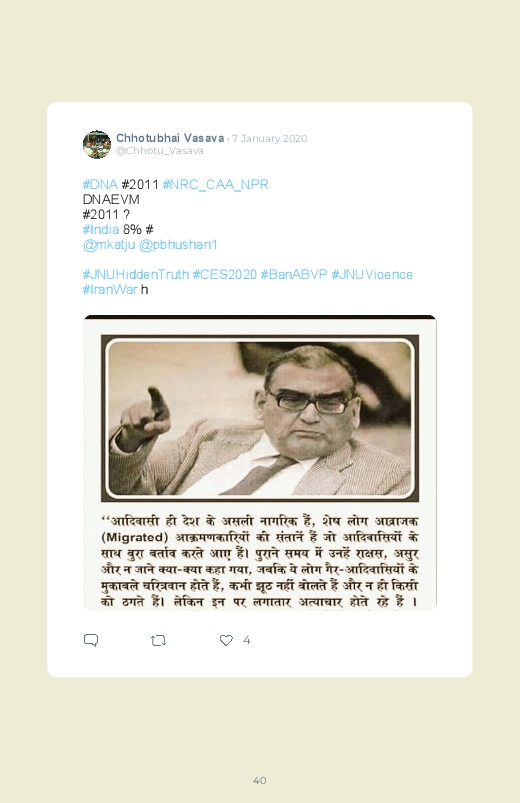
Task: Click the @Chhotu_Vasava handle
Action: coord(160,151)
